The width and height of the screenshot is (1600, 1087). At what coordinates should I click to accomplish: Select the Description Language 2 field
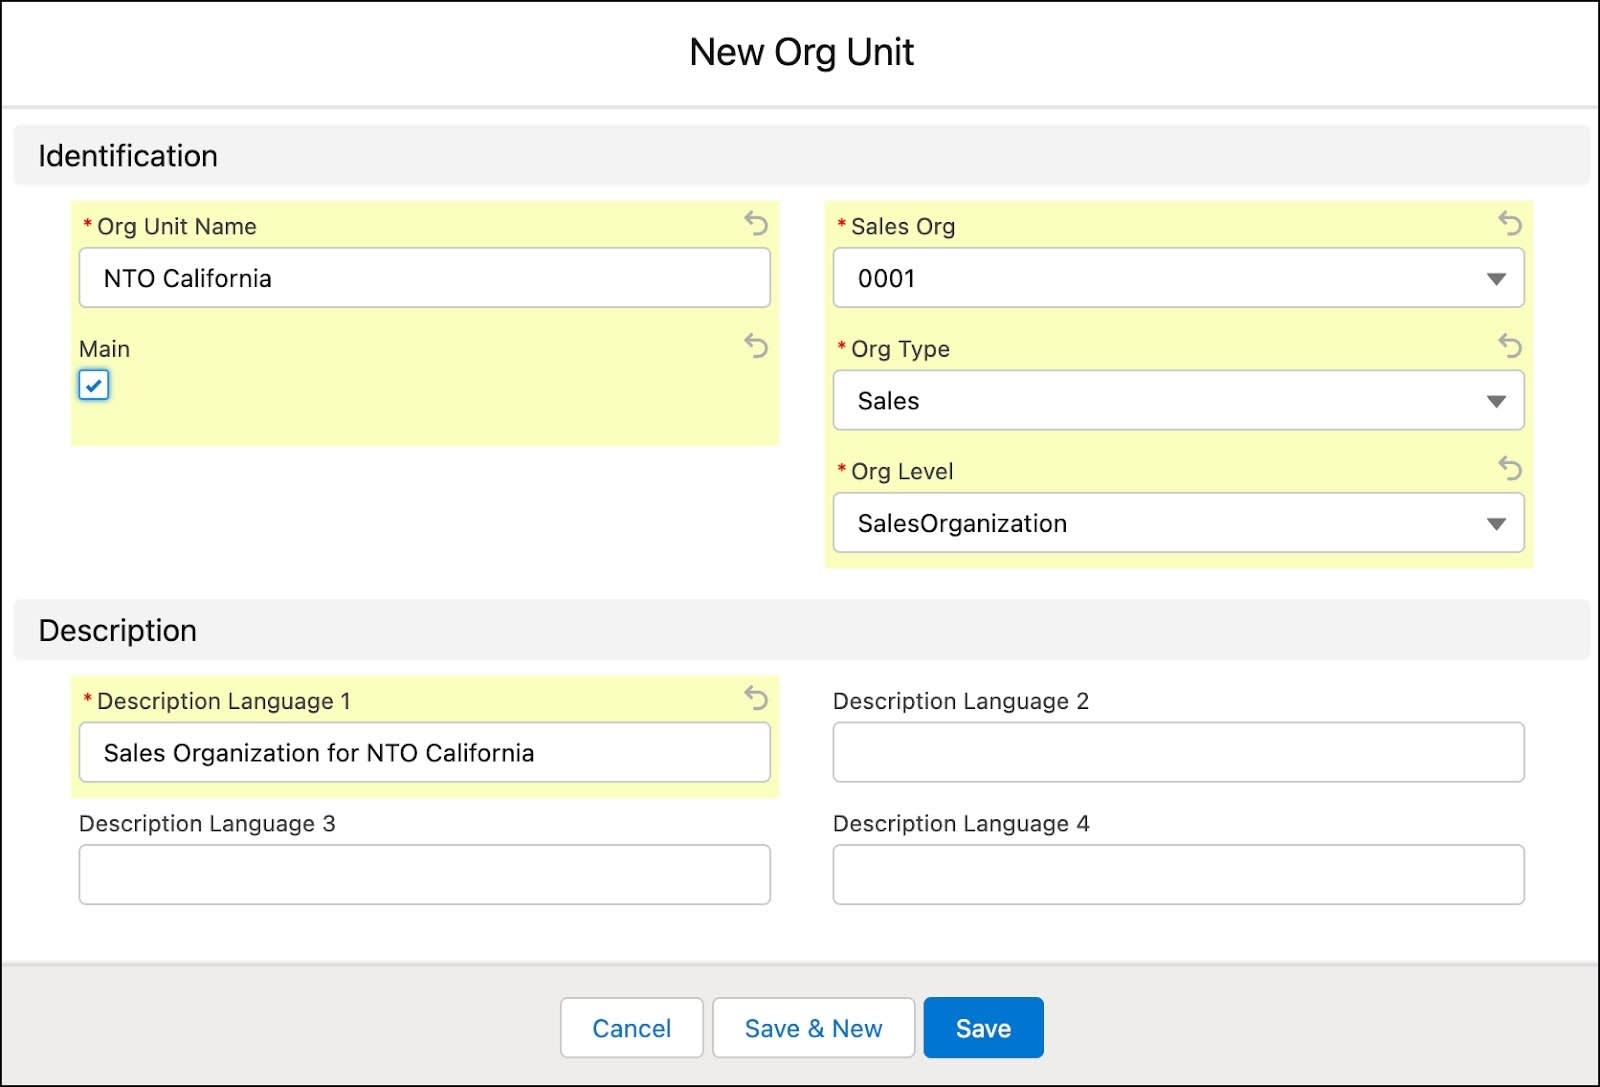(1178, 752)
